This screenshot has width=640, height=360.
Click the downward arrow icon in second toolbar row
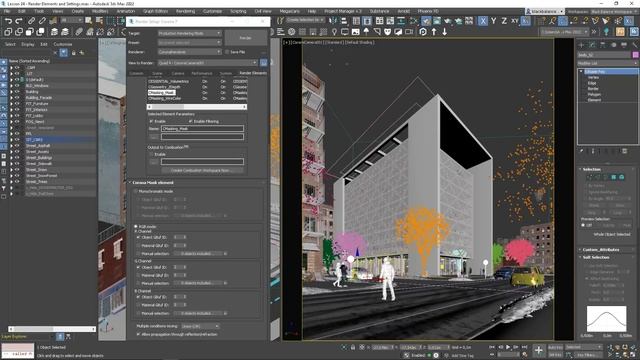pyautogui.click(x=444, y=31)
